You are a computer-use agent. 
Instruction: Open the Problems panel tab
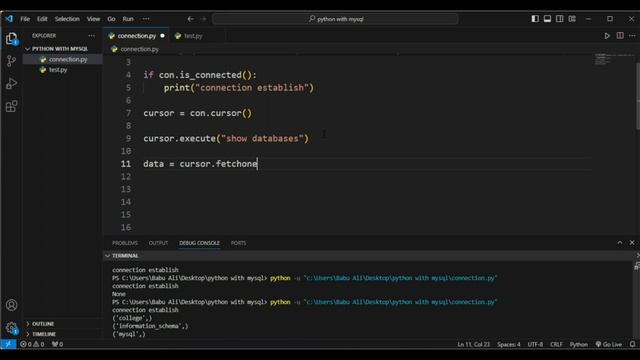(125, 243)
